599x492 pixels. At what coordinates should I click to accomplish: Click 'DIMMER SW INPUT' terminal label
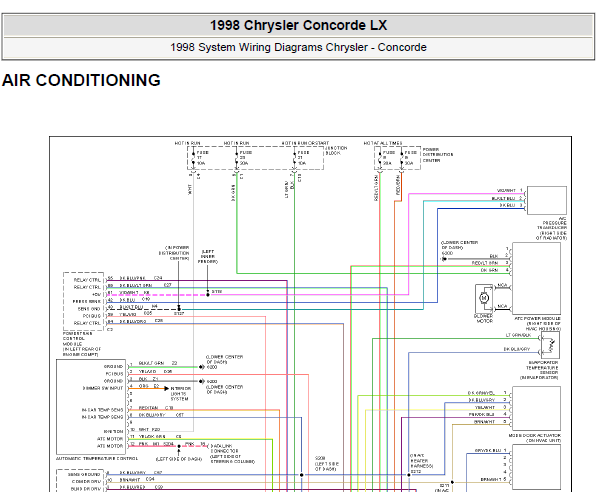tap(103, 388)
